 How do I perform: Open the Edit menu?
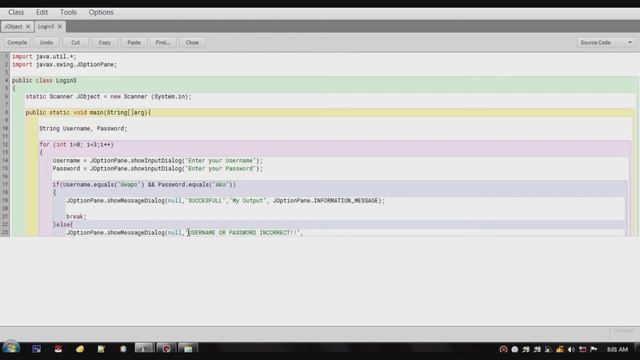click(42, 12)
